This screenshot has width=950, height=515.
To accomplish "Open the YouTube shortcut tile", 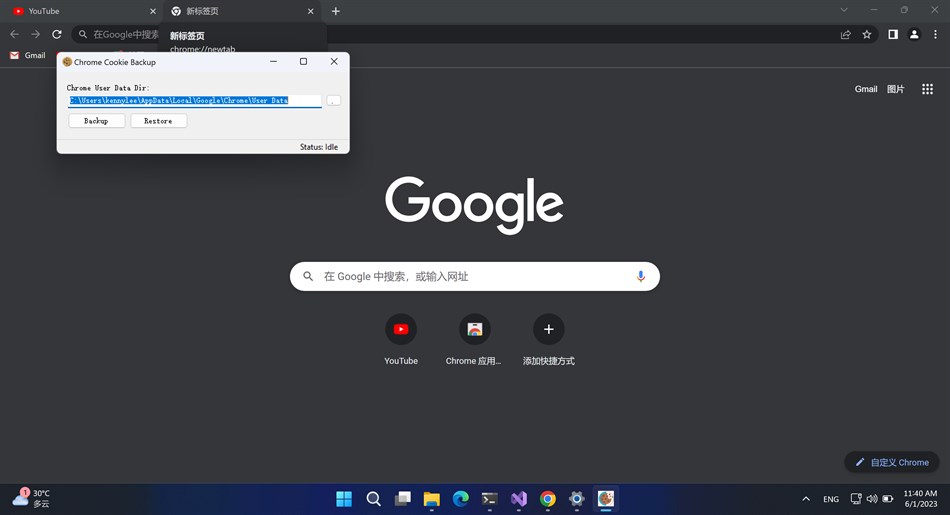I will [401, 339].
